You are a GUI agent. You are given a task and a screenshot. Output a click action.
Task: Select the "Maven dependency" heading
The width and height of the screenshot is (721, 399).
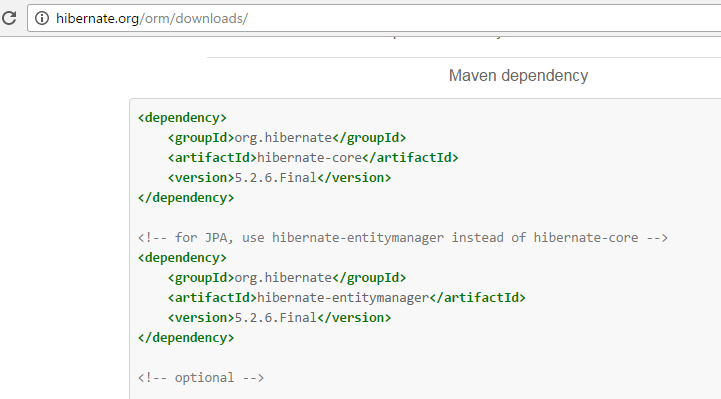518,75
